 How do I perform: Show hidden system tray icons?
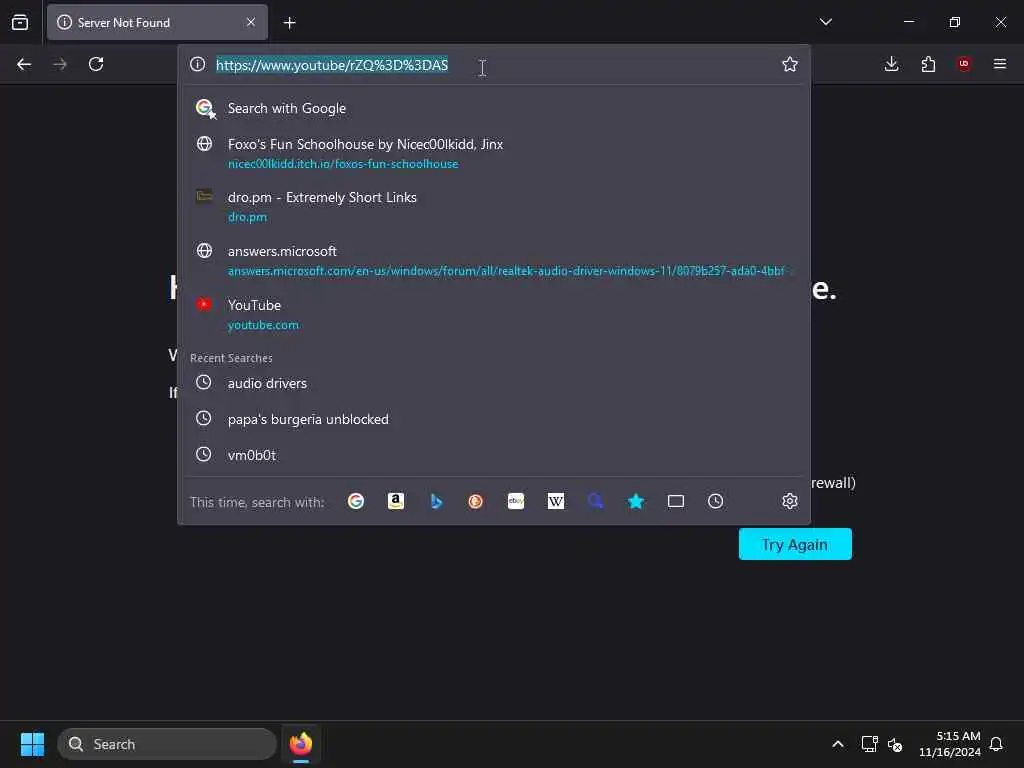(838, 744)
